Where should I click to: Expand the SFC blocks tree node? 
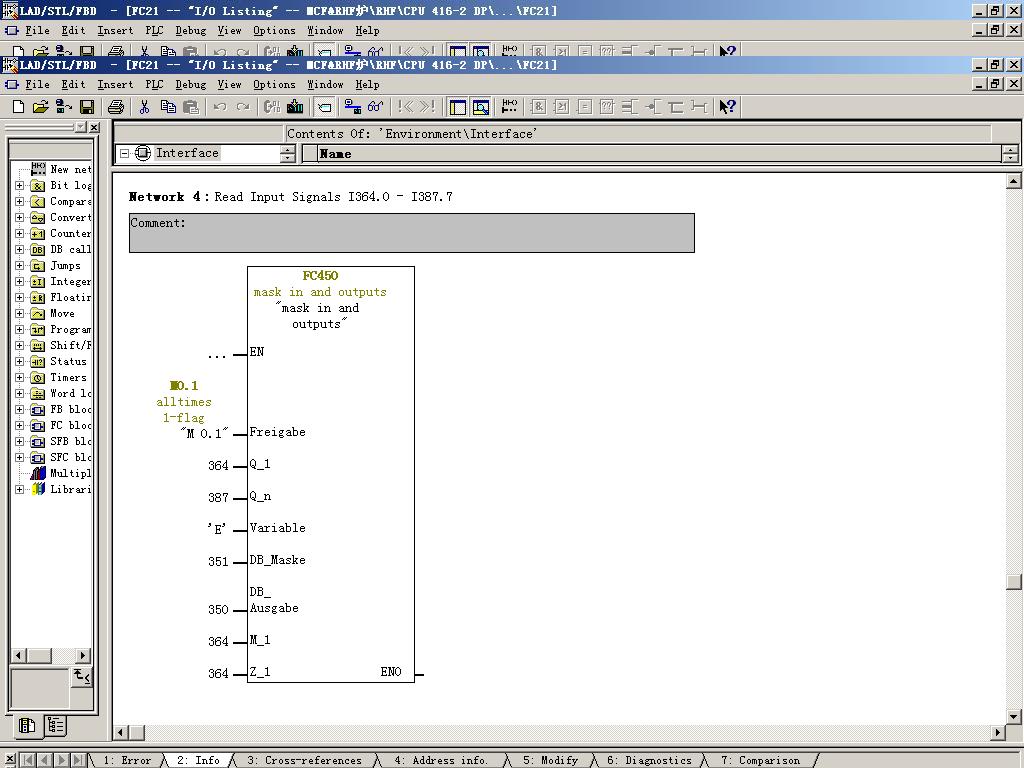click(20, 457)
